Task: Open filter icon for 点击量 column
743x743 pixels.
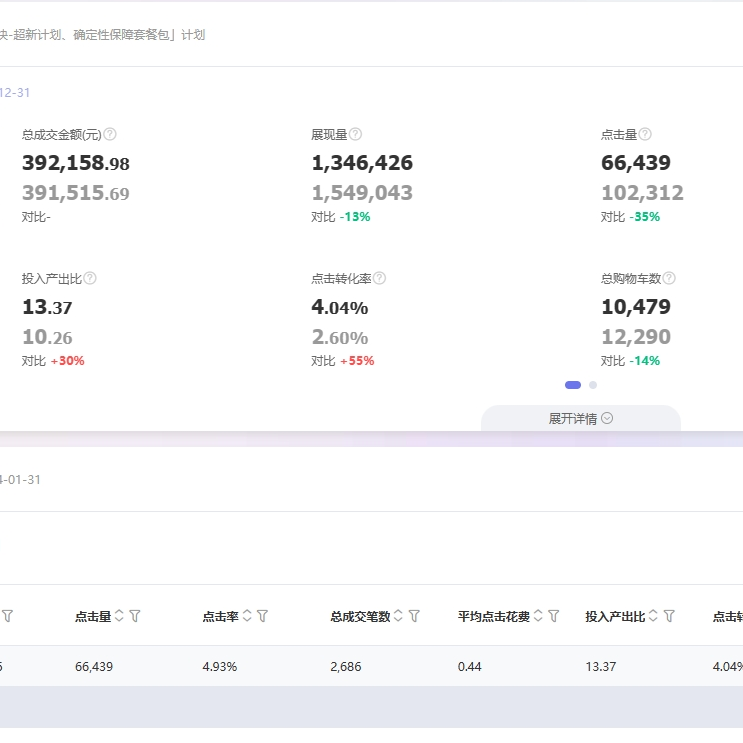Action: click(135, 616)
